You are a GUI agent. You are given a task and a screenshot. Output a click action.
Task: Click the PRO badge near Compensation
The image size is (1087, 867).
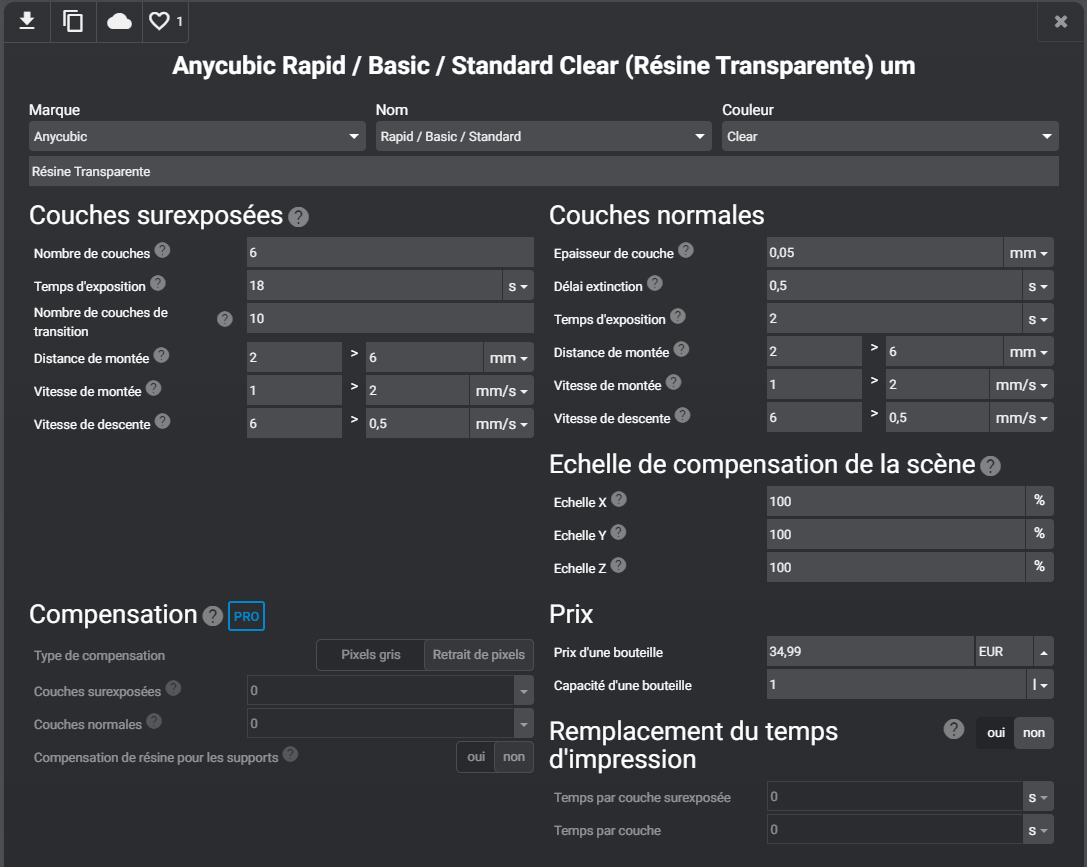(246, 616)
